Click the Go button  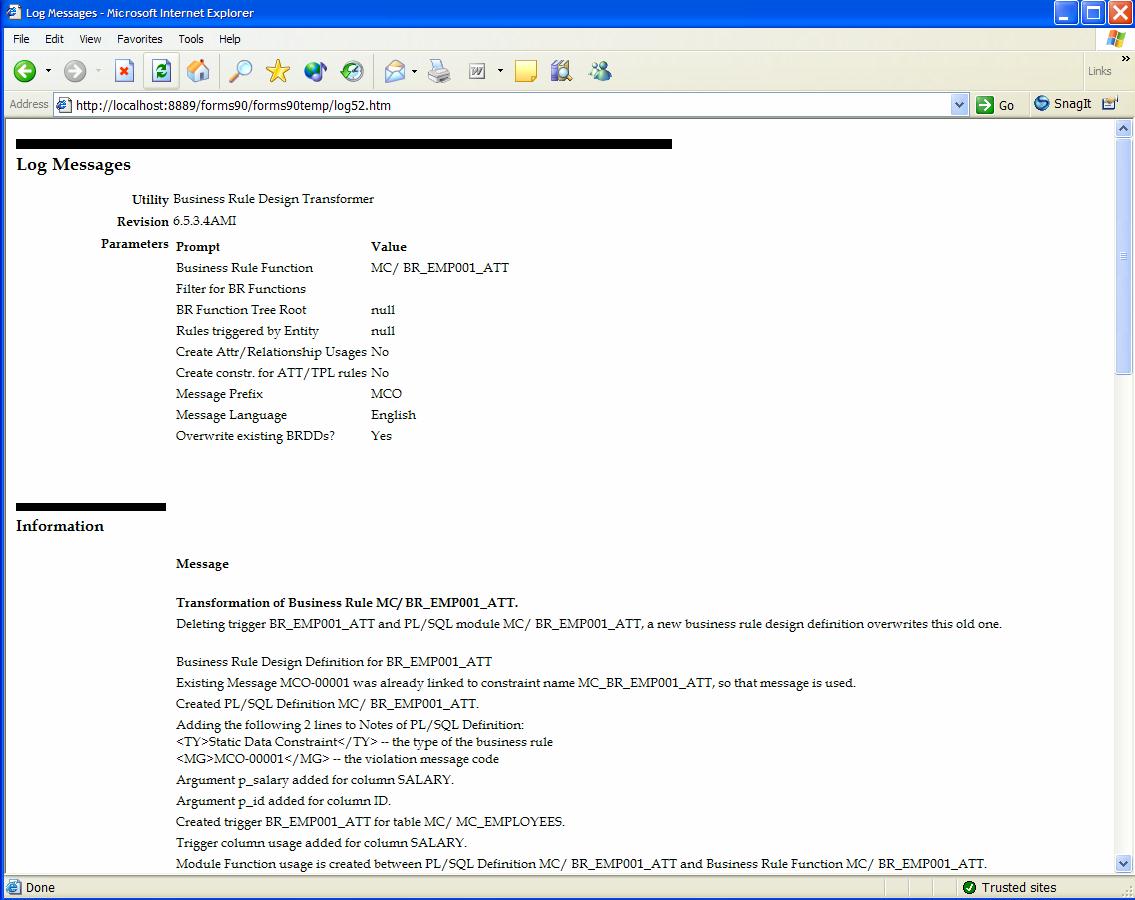click(x=996, y=105)
